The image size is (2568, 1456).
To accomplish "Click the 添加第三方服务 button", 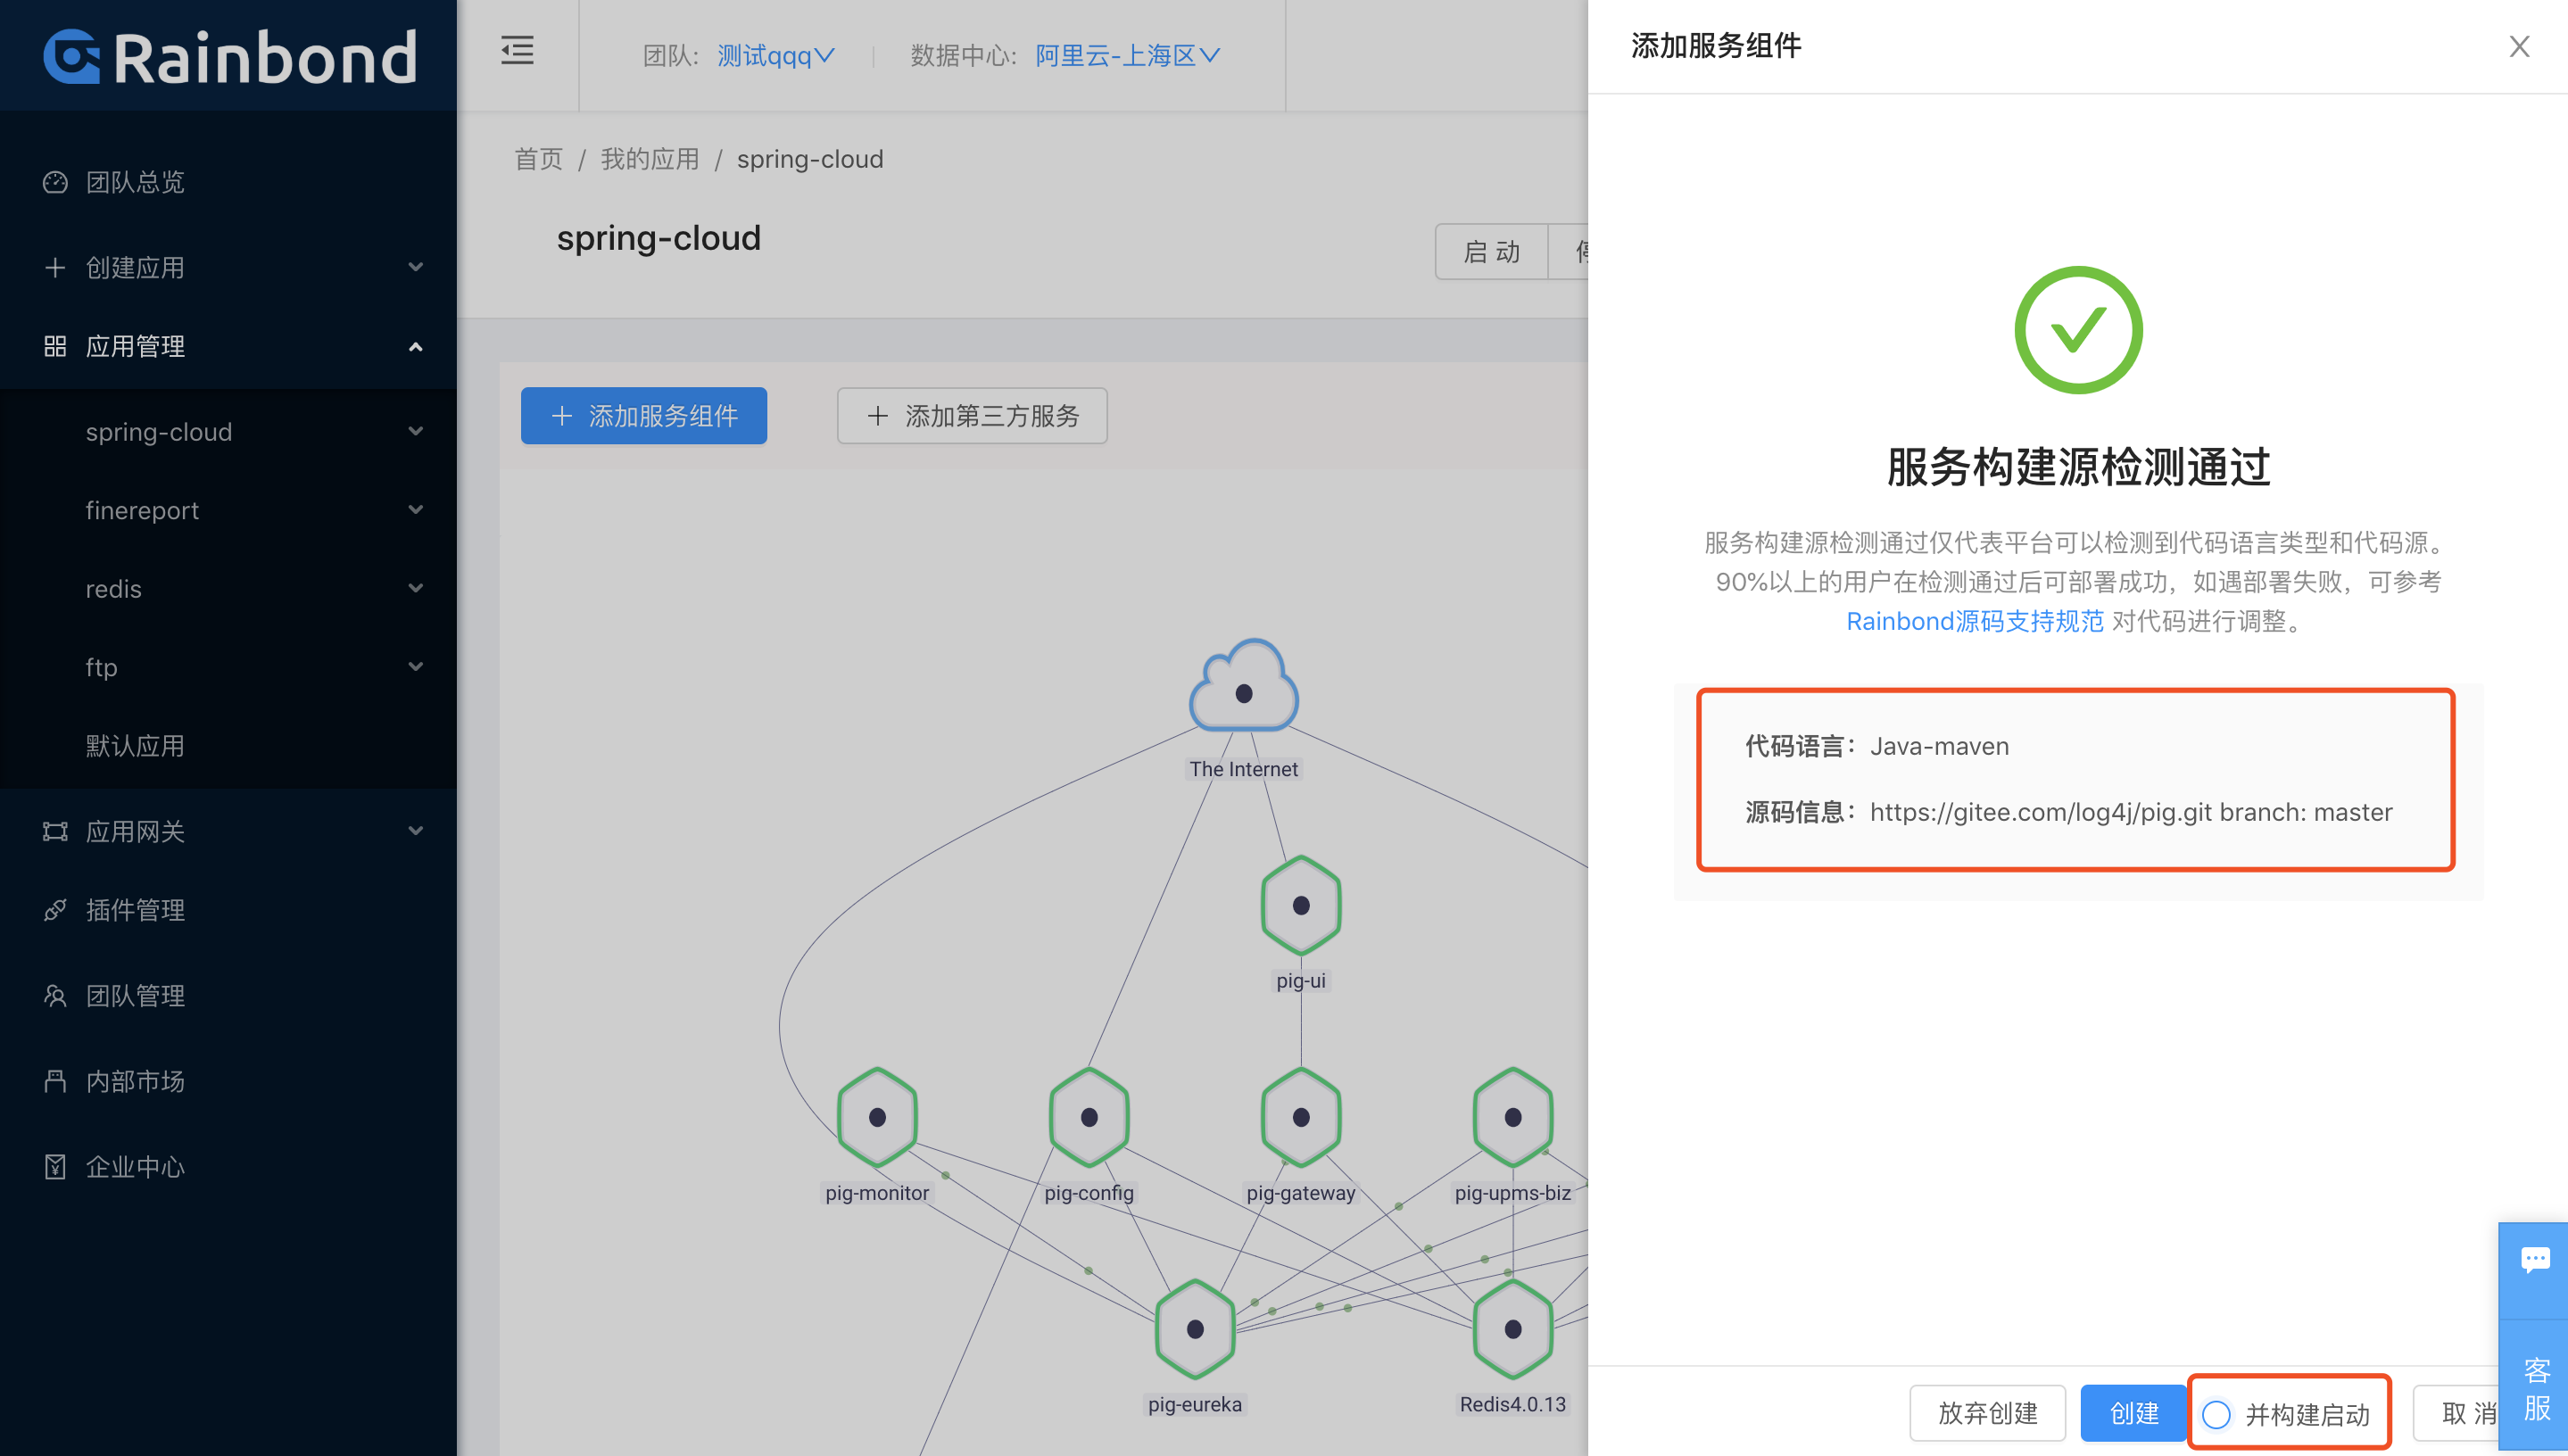I will point(971,416).
